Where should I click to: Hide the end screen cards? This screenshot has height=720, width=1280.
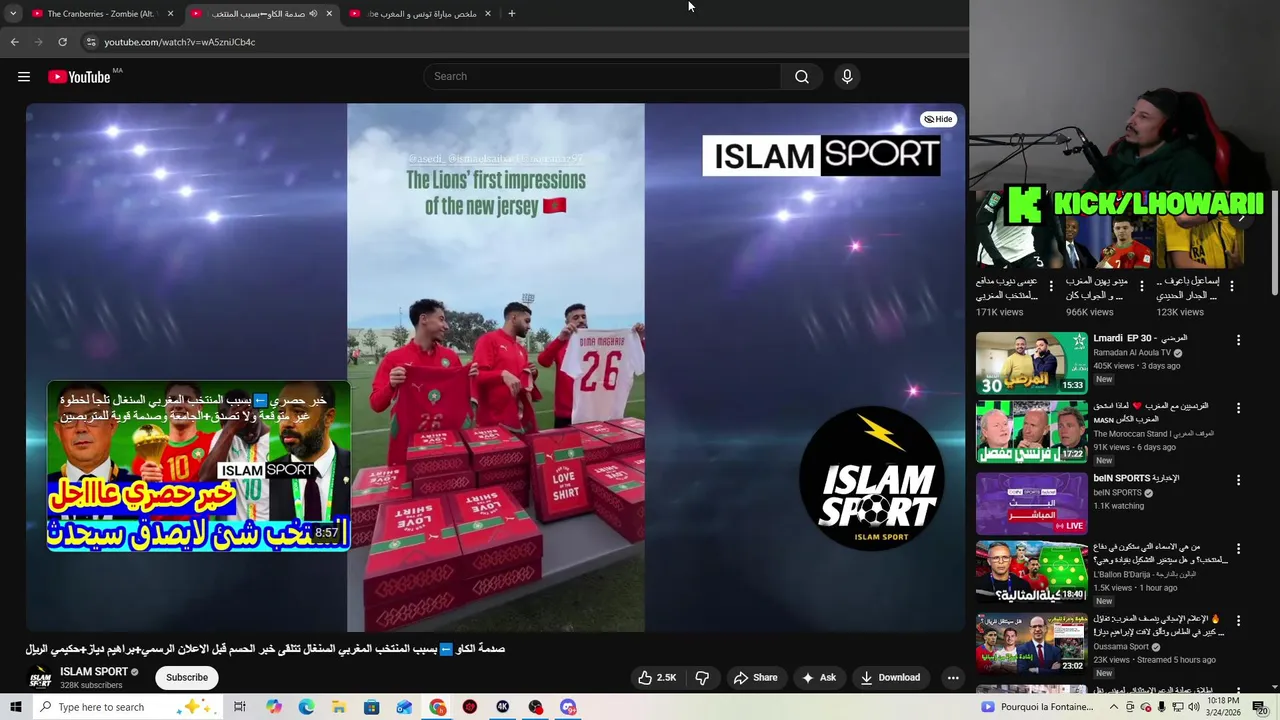(938, 119)
